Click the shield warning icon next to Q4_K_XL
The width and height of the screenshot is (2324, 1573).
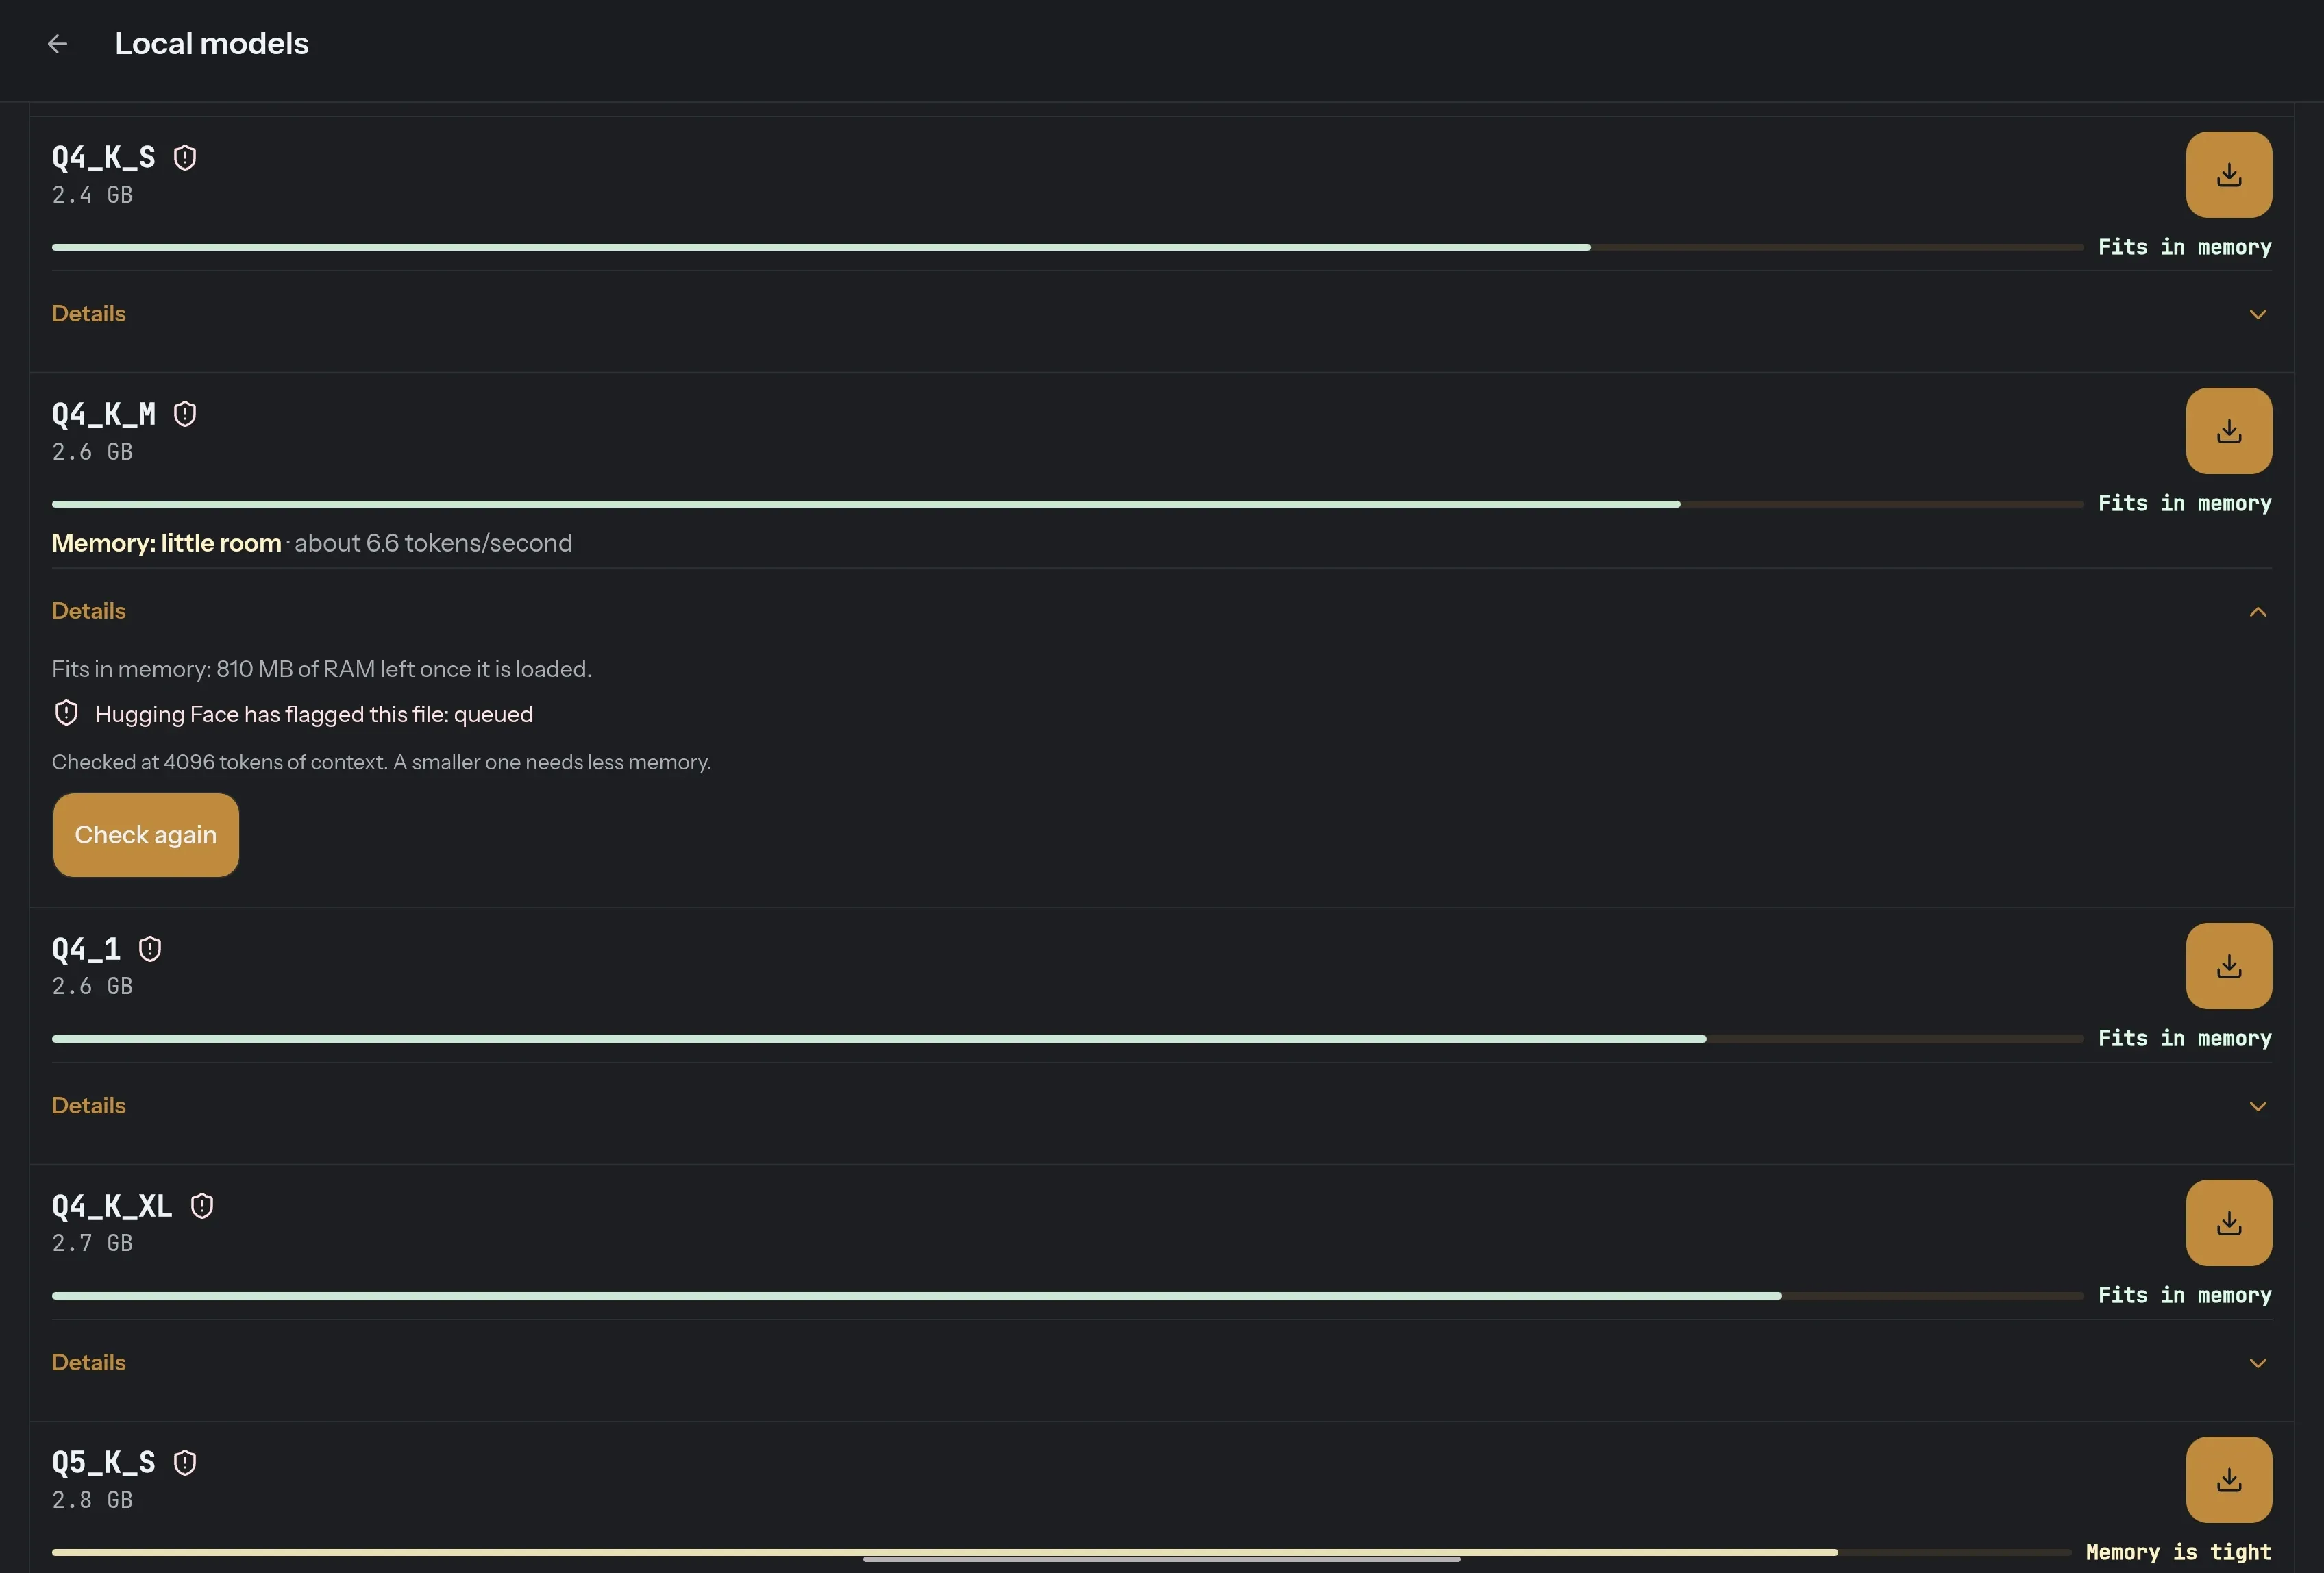pos(202,1206)
